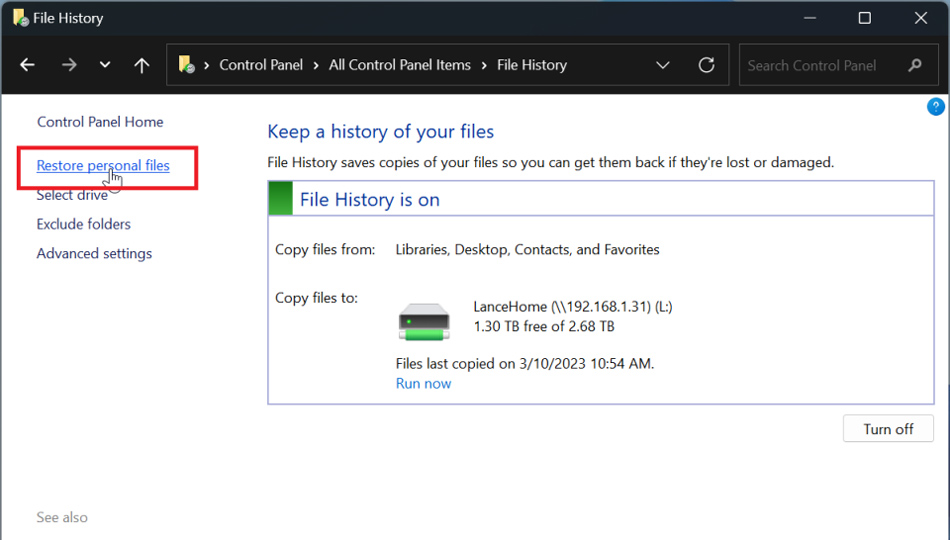Turn off File History
The width and height of the screenshot is (950, 540).
tap(888, 429)
